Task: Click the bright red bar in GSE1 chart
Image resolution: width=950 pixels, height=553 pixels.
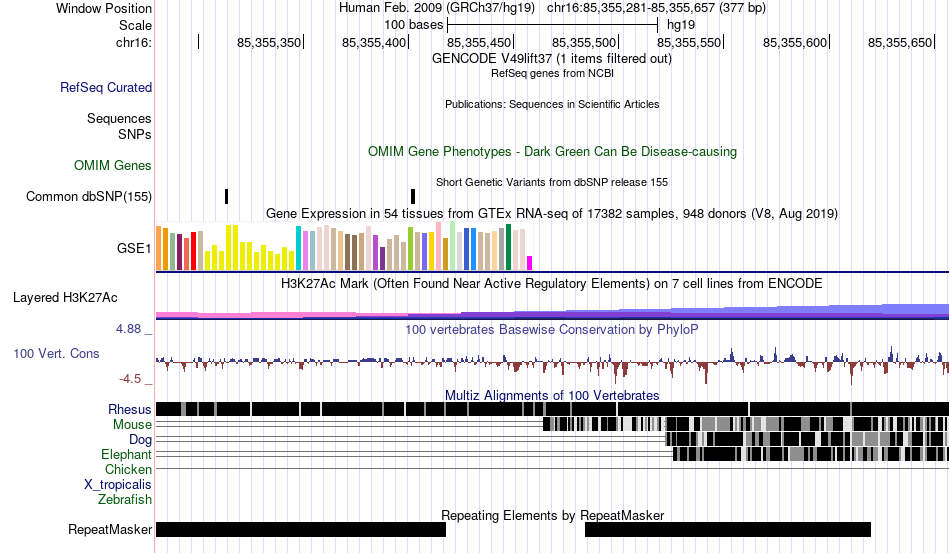Action: point(194,251)
